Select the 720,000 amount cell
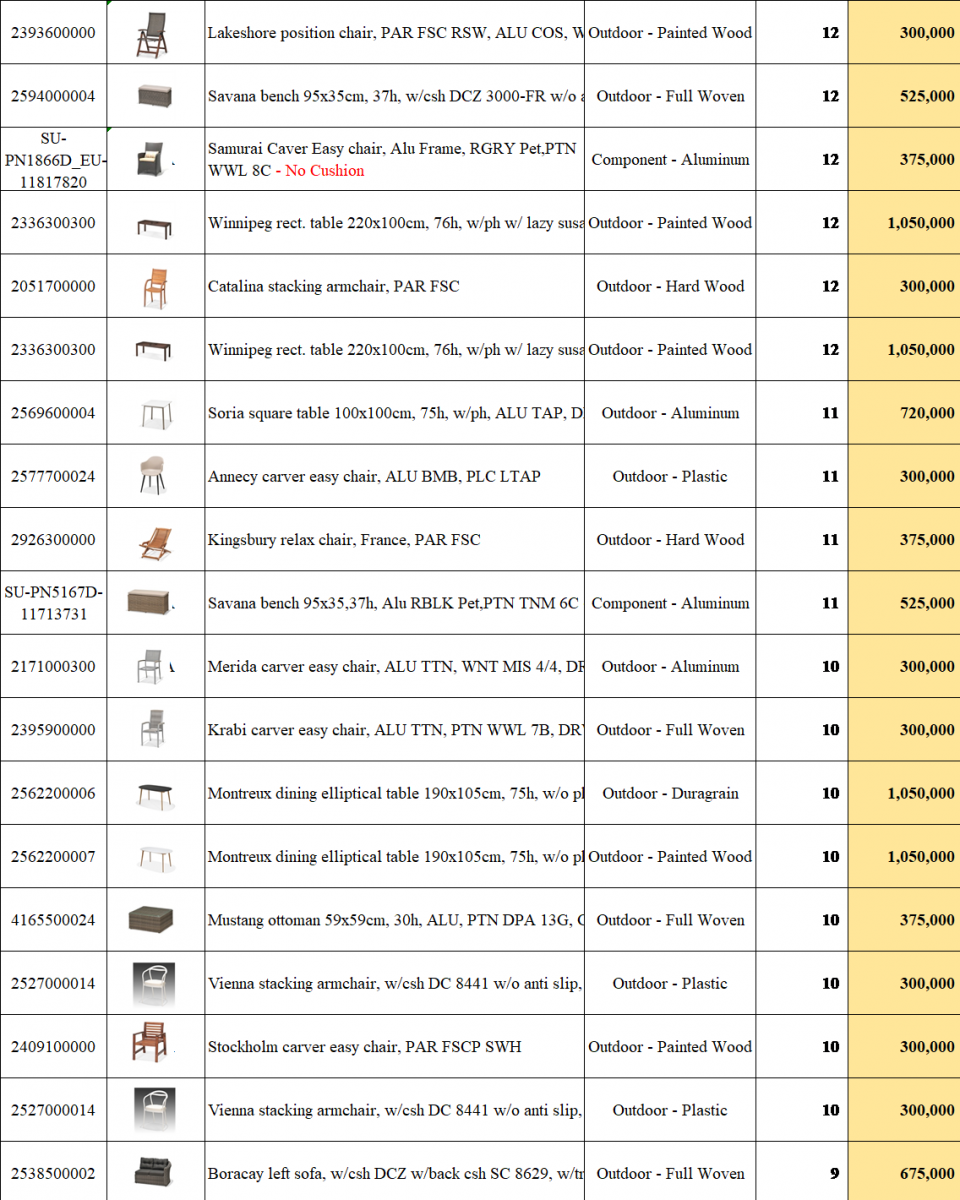Viewport: 960px width, 1200px height. [x=904, y=413]
